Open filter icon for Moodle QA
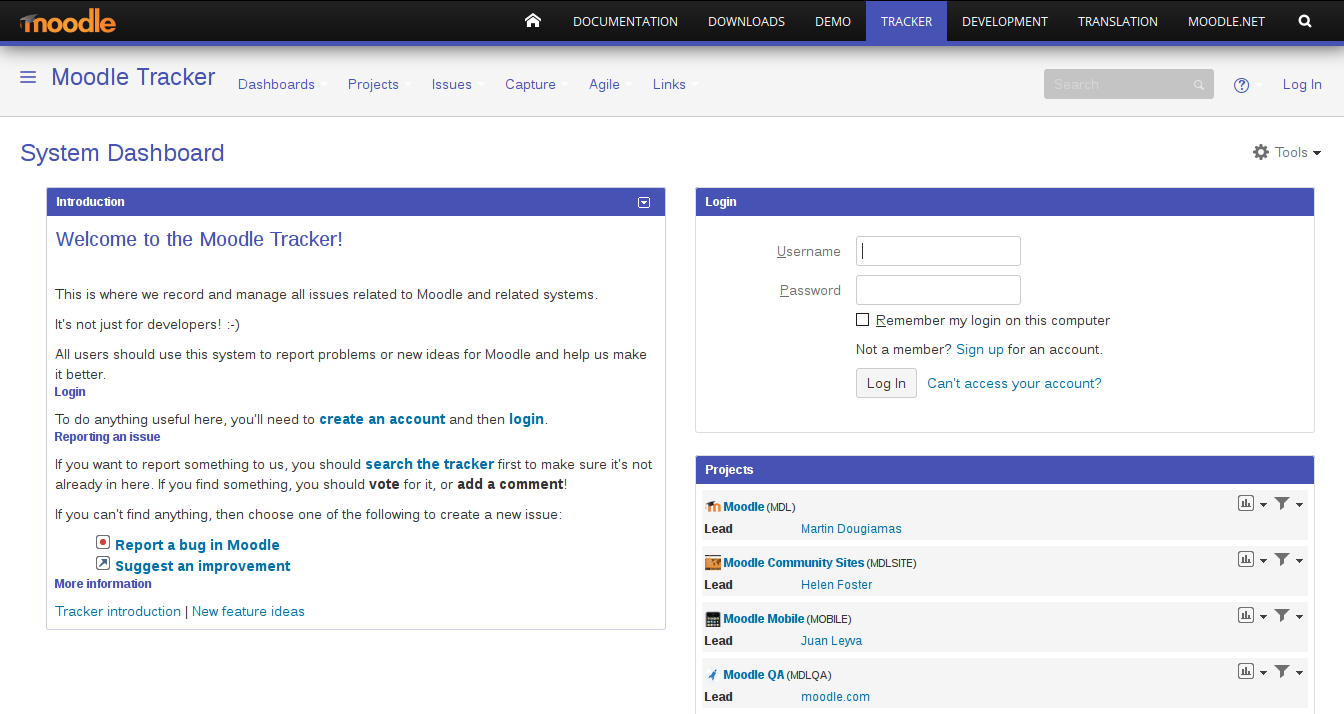 coord(1282,672)
